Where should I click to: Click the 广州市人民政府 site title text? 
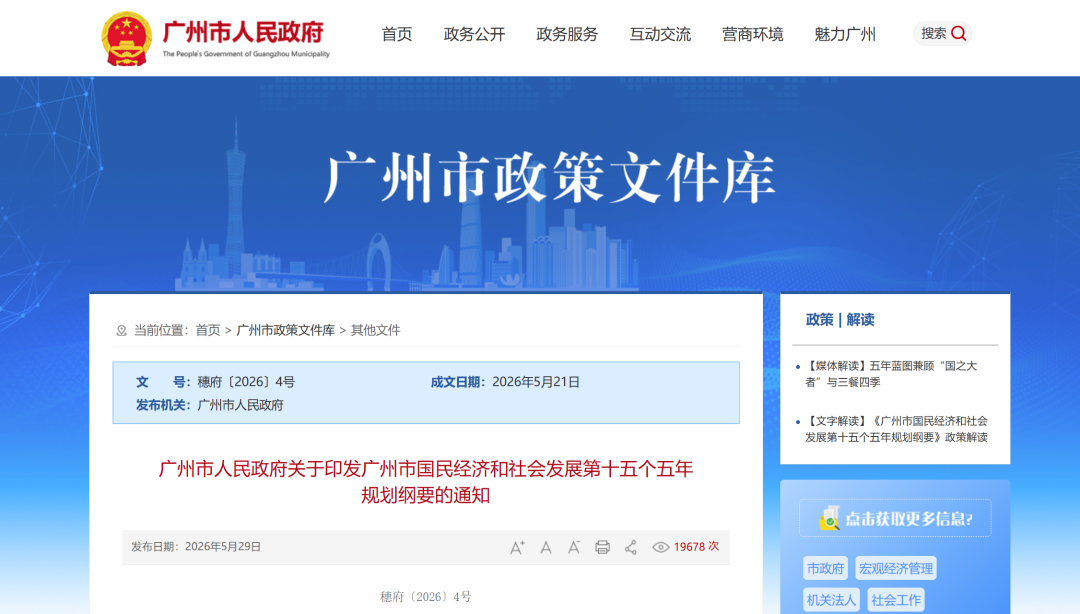click(x=243, y=32)
